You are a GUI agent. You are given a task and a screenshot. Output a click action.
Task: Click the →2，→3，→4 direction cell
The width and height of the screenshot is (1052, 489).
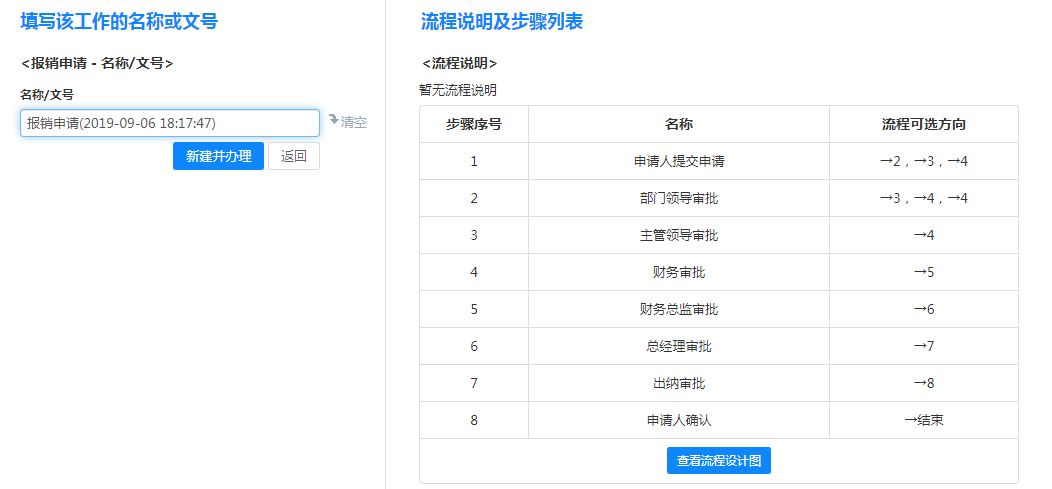pyautogui.click(x=923, y=162)
